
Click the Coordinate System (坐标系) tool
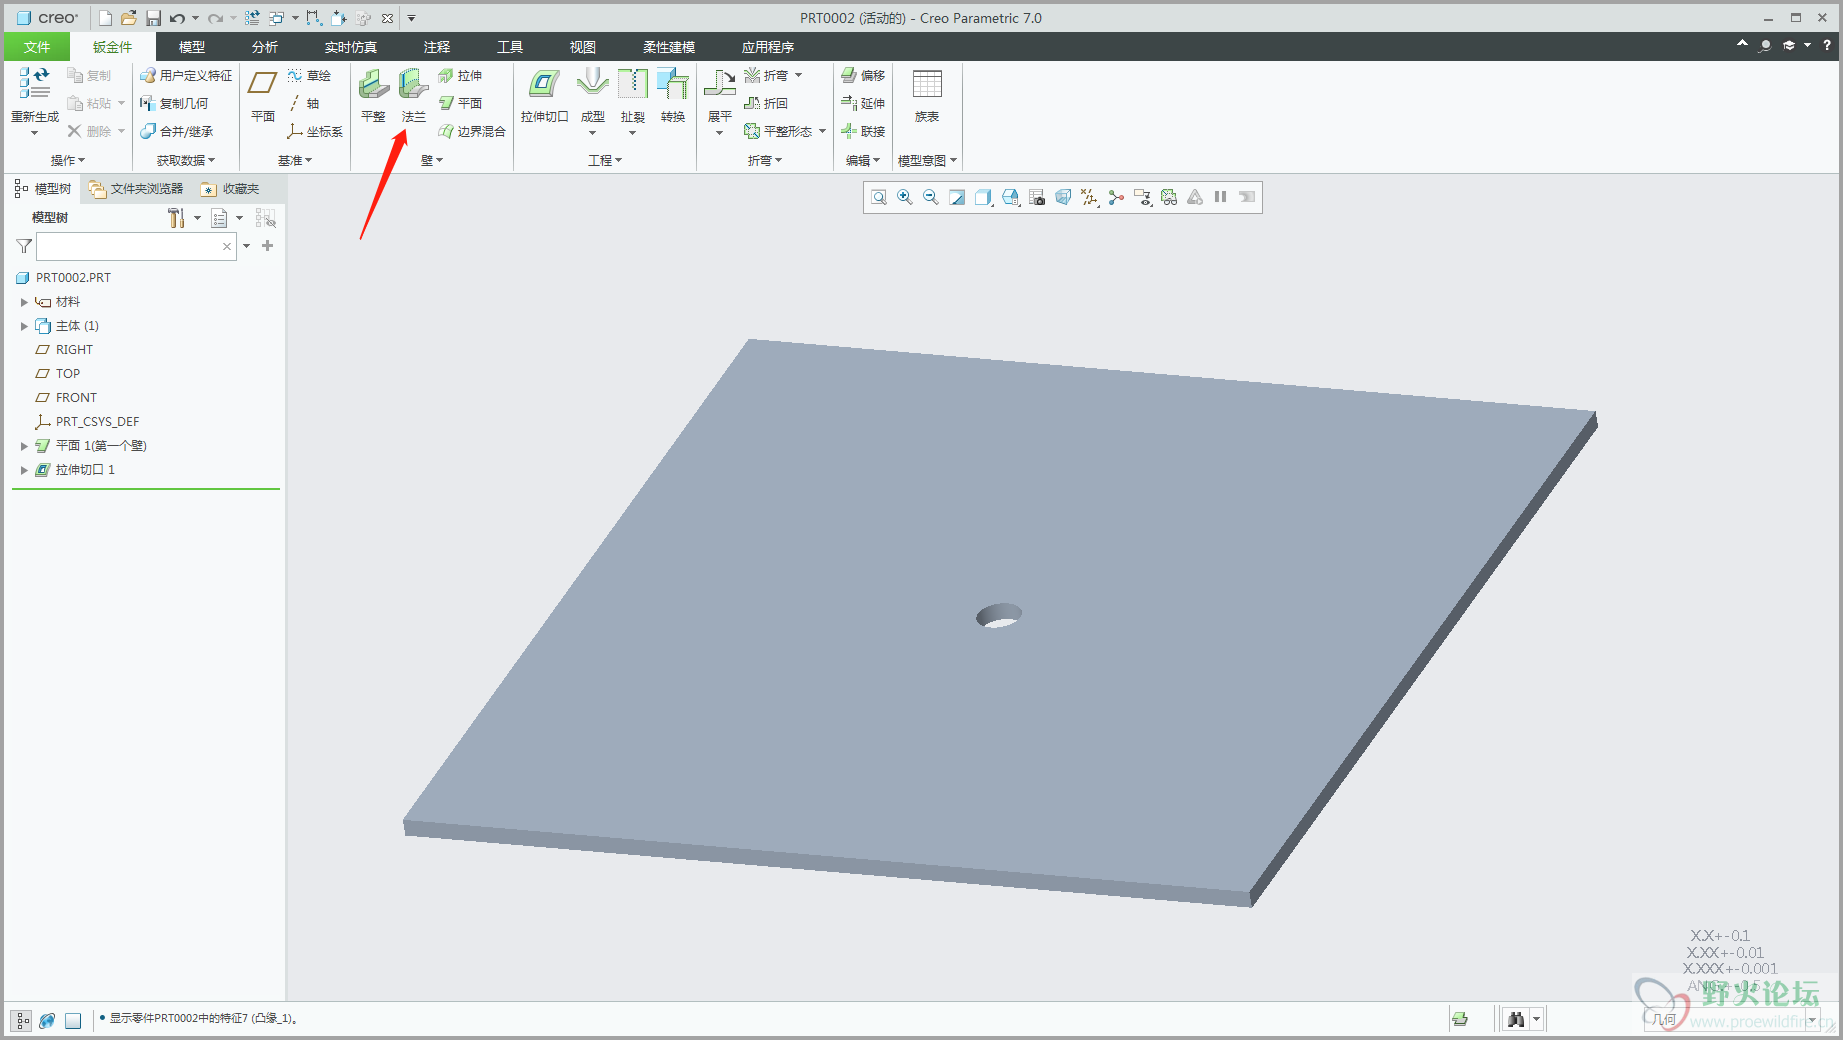click(315, 131)
